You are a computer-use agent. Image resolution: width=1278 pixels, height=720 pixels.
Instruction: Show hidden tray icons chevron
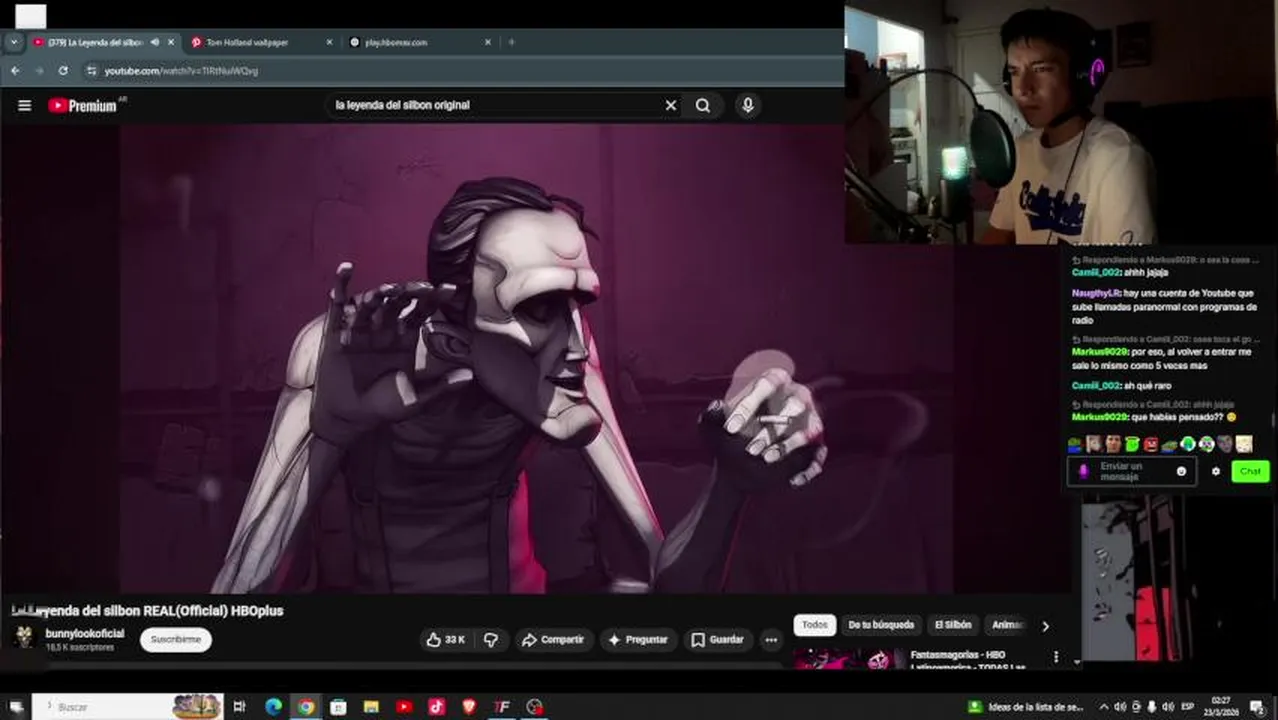click(x=1104, y=707)
